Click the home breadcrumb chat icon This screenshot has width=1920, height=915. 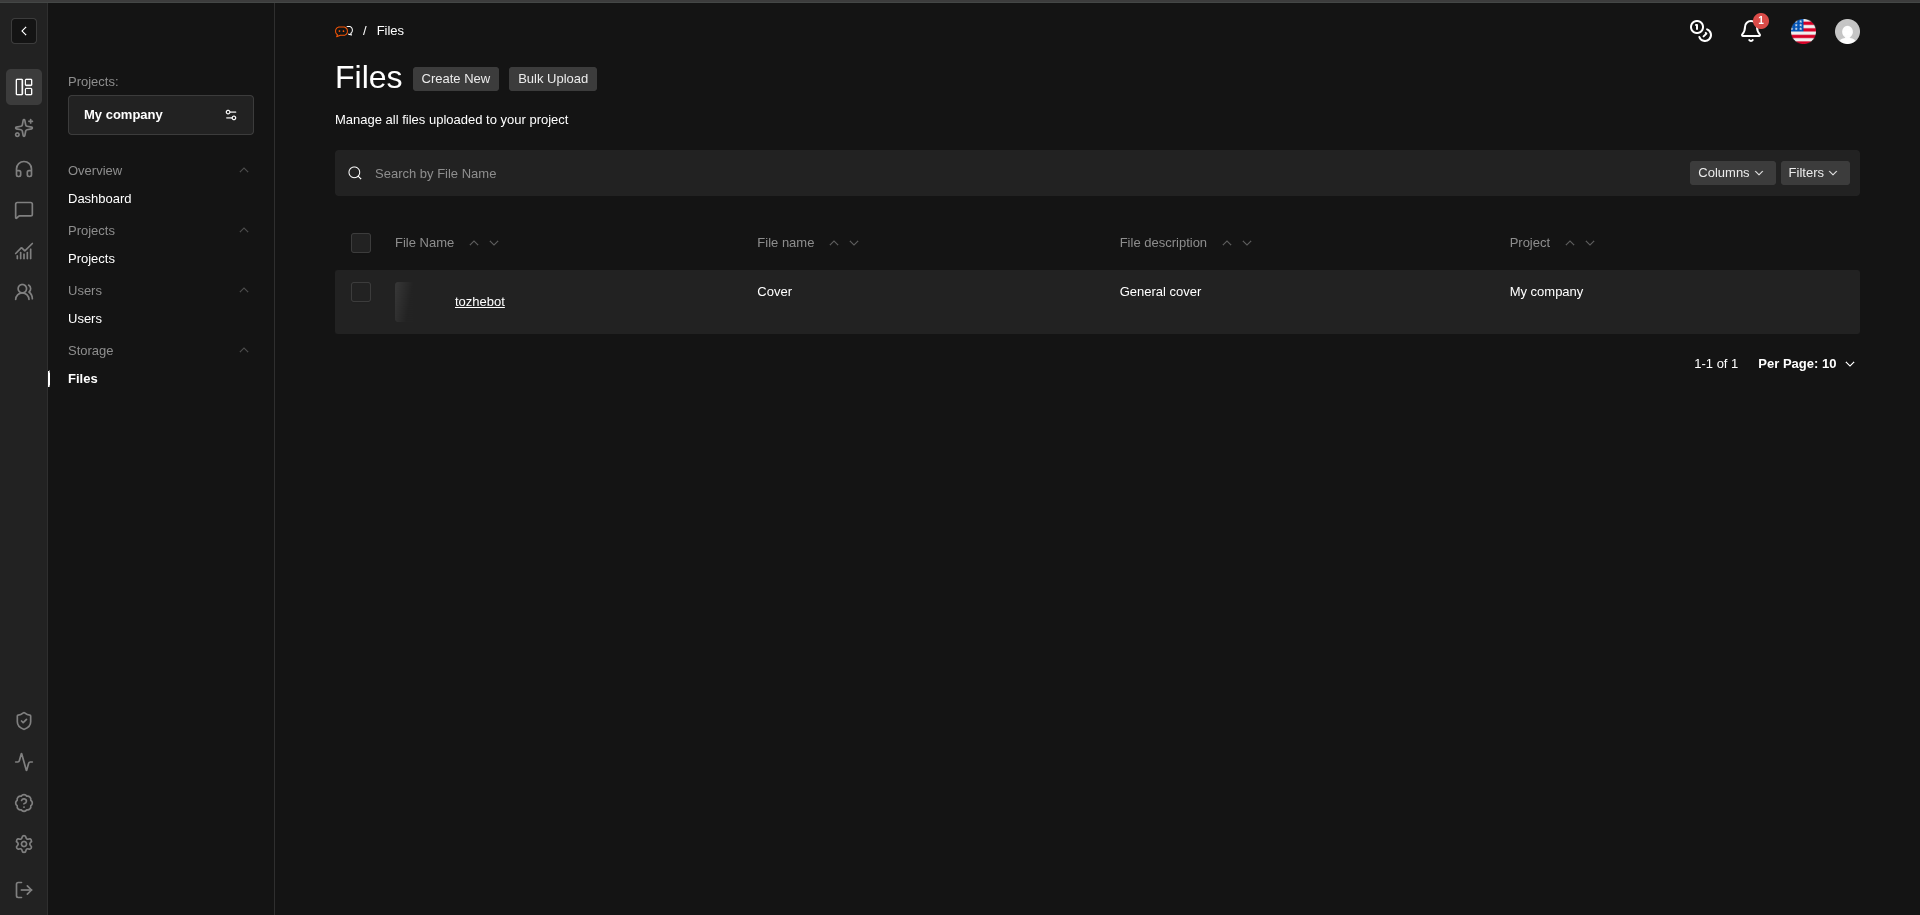point(344,31)
